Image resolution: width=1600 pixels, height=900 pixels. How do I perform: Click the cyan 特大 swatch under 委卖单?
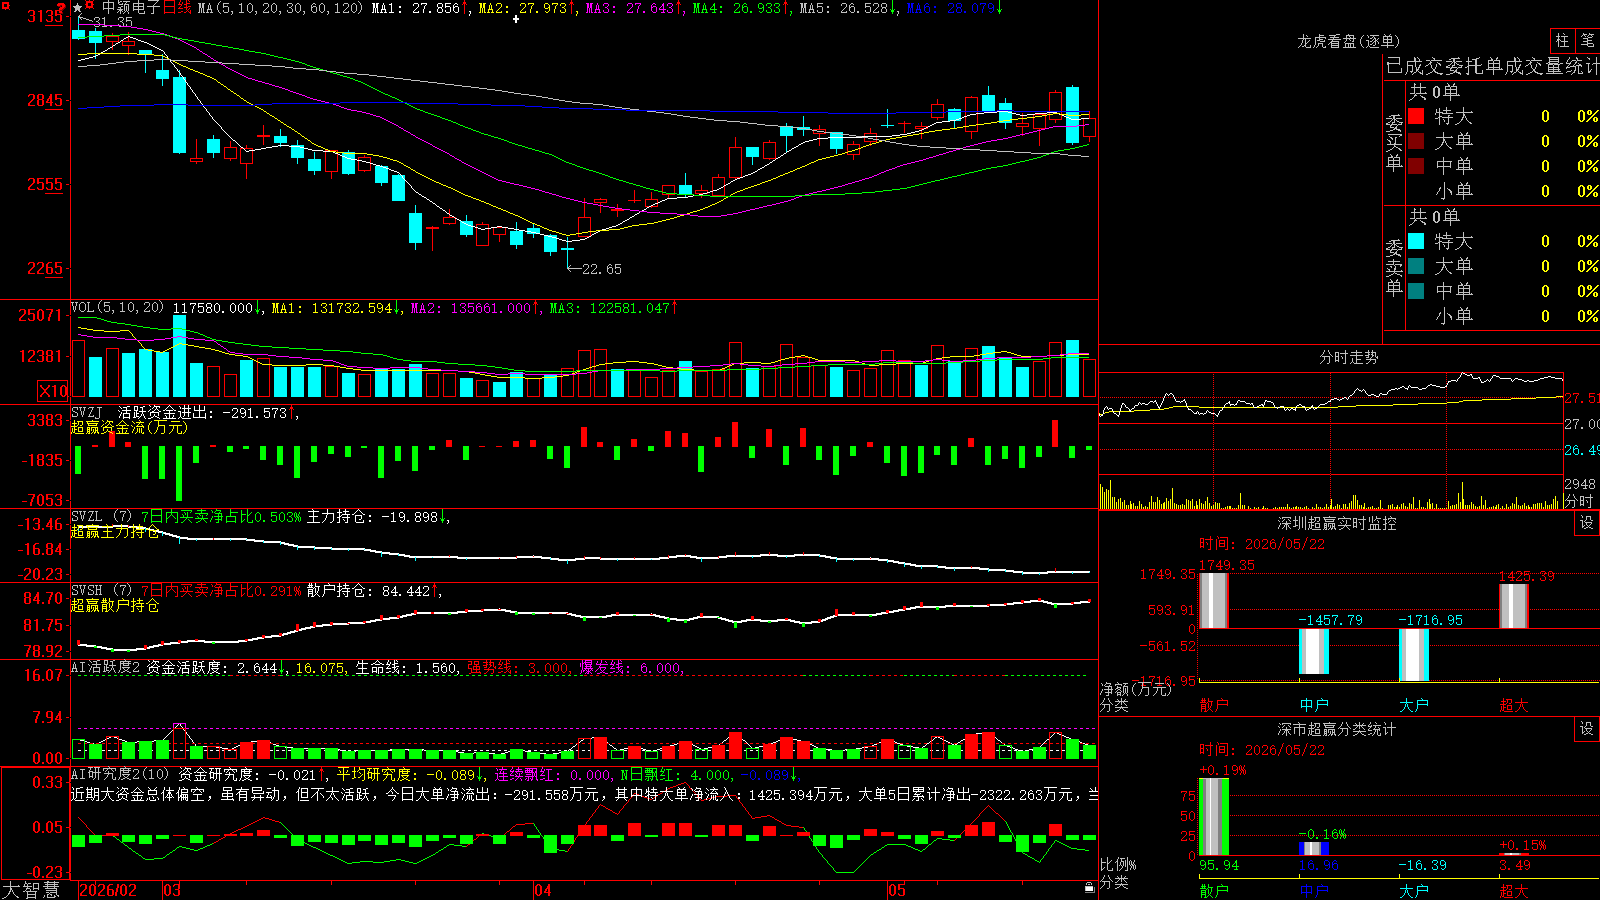click(1416, 241)
